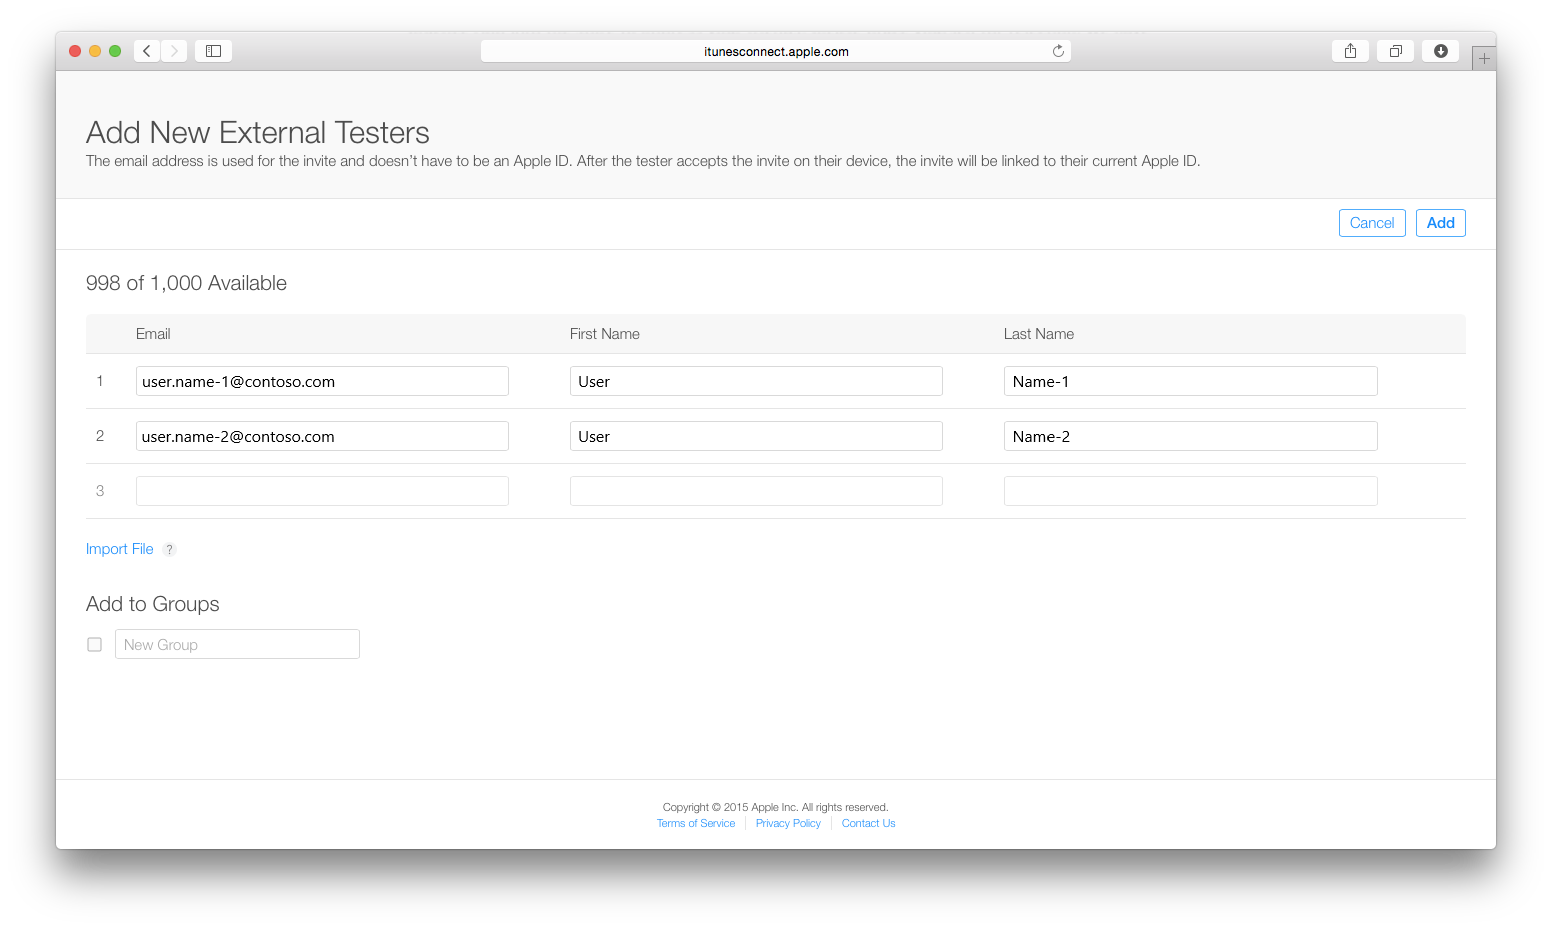Click the empty email field in row 3
This screenshot has width=1552, height=929.
click(x=321, y=490)
